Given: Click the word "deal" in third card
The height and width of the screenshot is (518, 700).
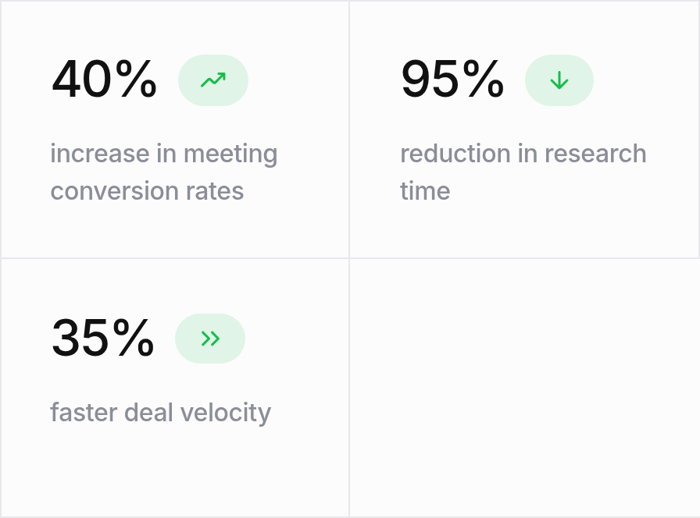Looking at the screenshot, I should 149,412.
